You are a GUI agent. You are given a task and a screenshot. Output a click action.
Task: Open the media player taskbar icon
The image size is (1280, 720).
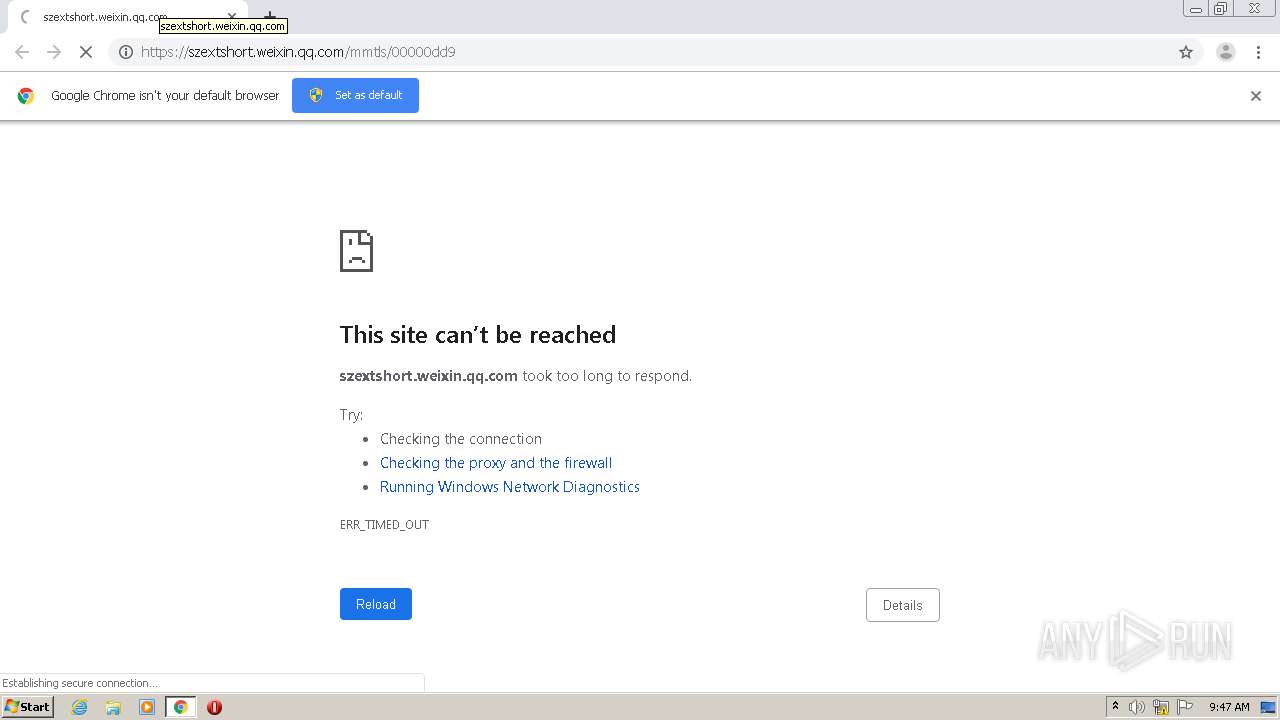click(147, 707)
